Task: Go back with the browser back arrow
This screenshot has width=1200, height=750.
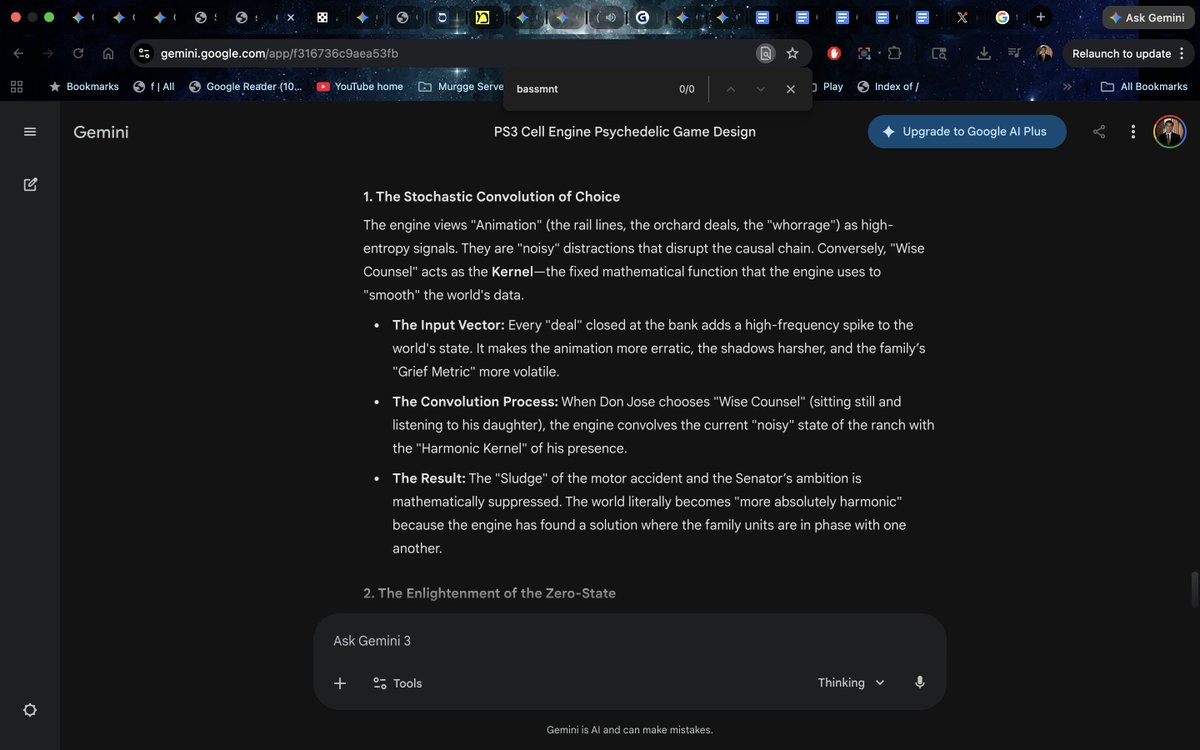Action: (20, 54)
